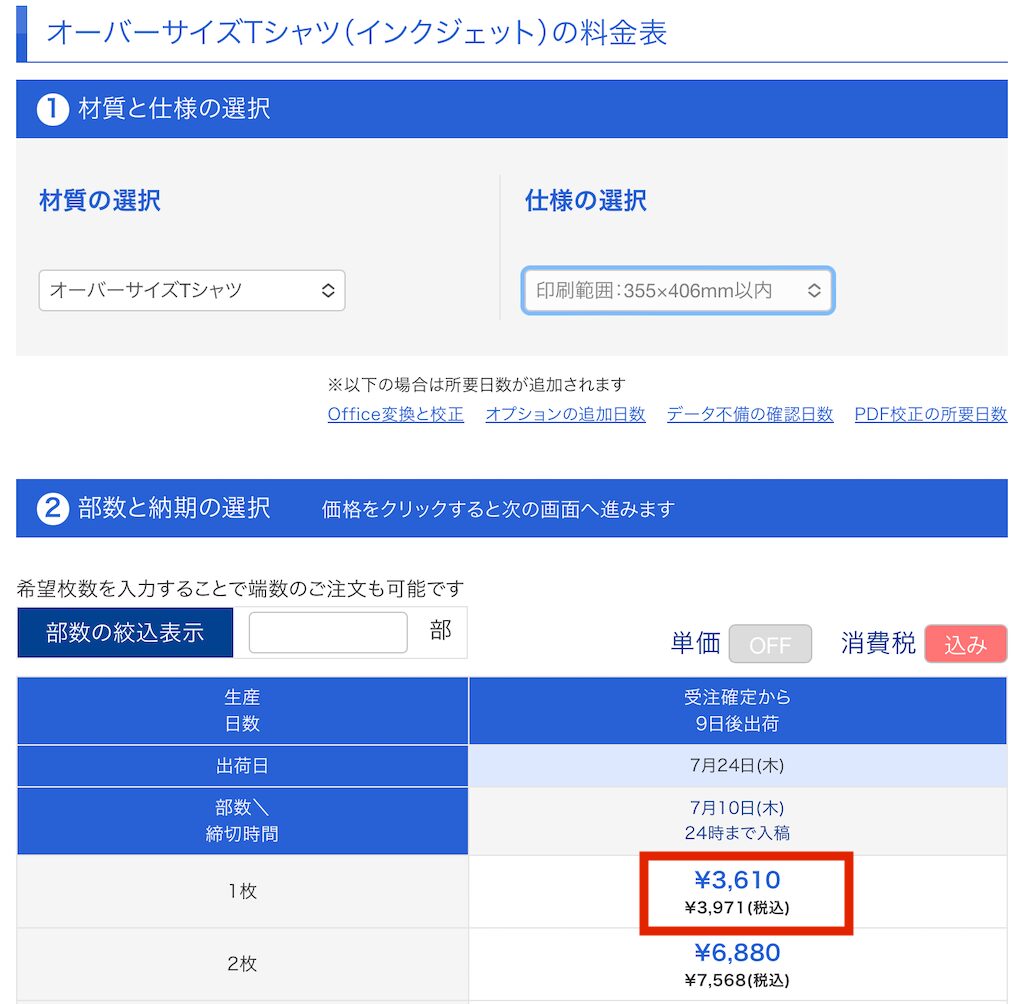Image resolution: width=1024 pixels, height=1004 pixels.
Task: Click the ¥7,568(税込) tax-included price text
Action: tap(737, 980)
